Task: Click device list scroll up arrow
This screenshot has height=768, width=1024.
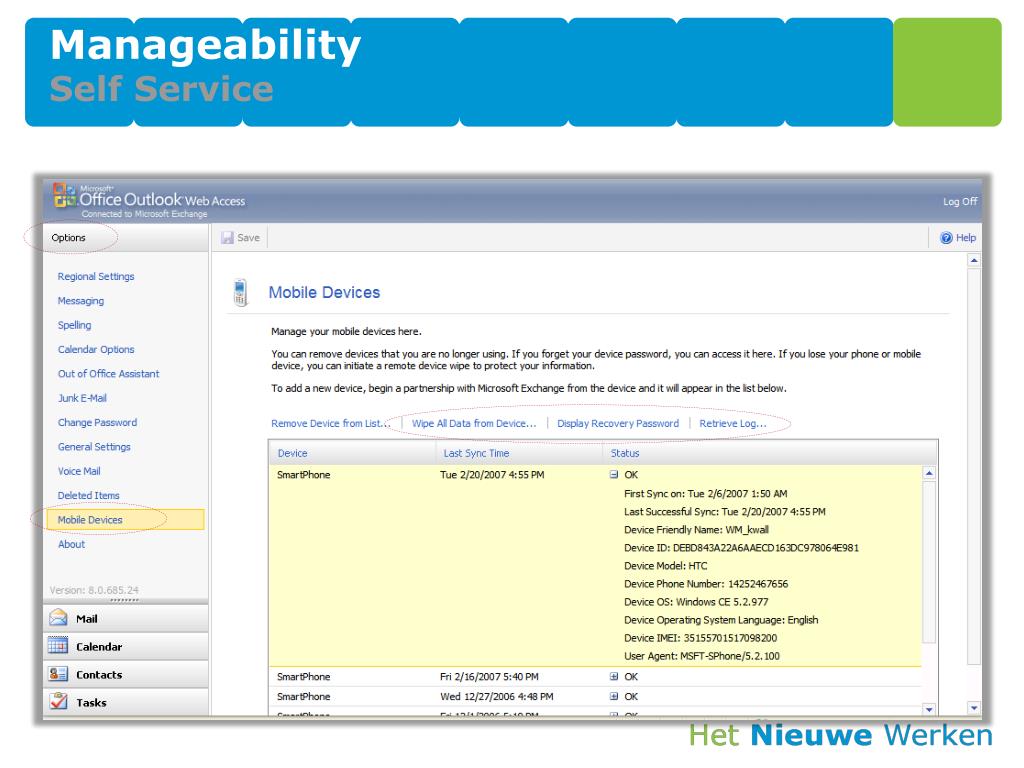Action: tap(929, 473)
